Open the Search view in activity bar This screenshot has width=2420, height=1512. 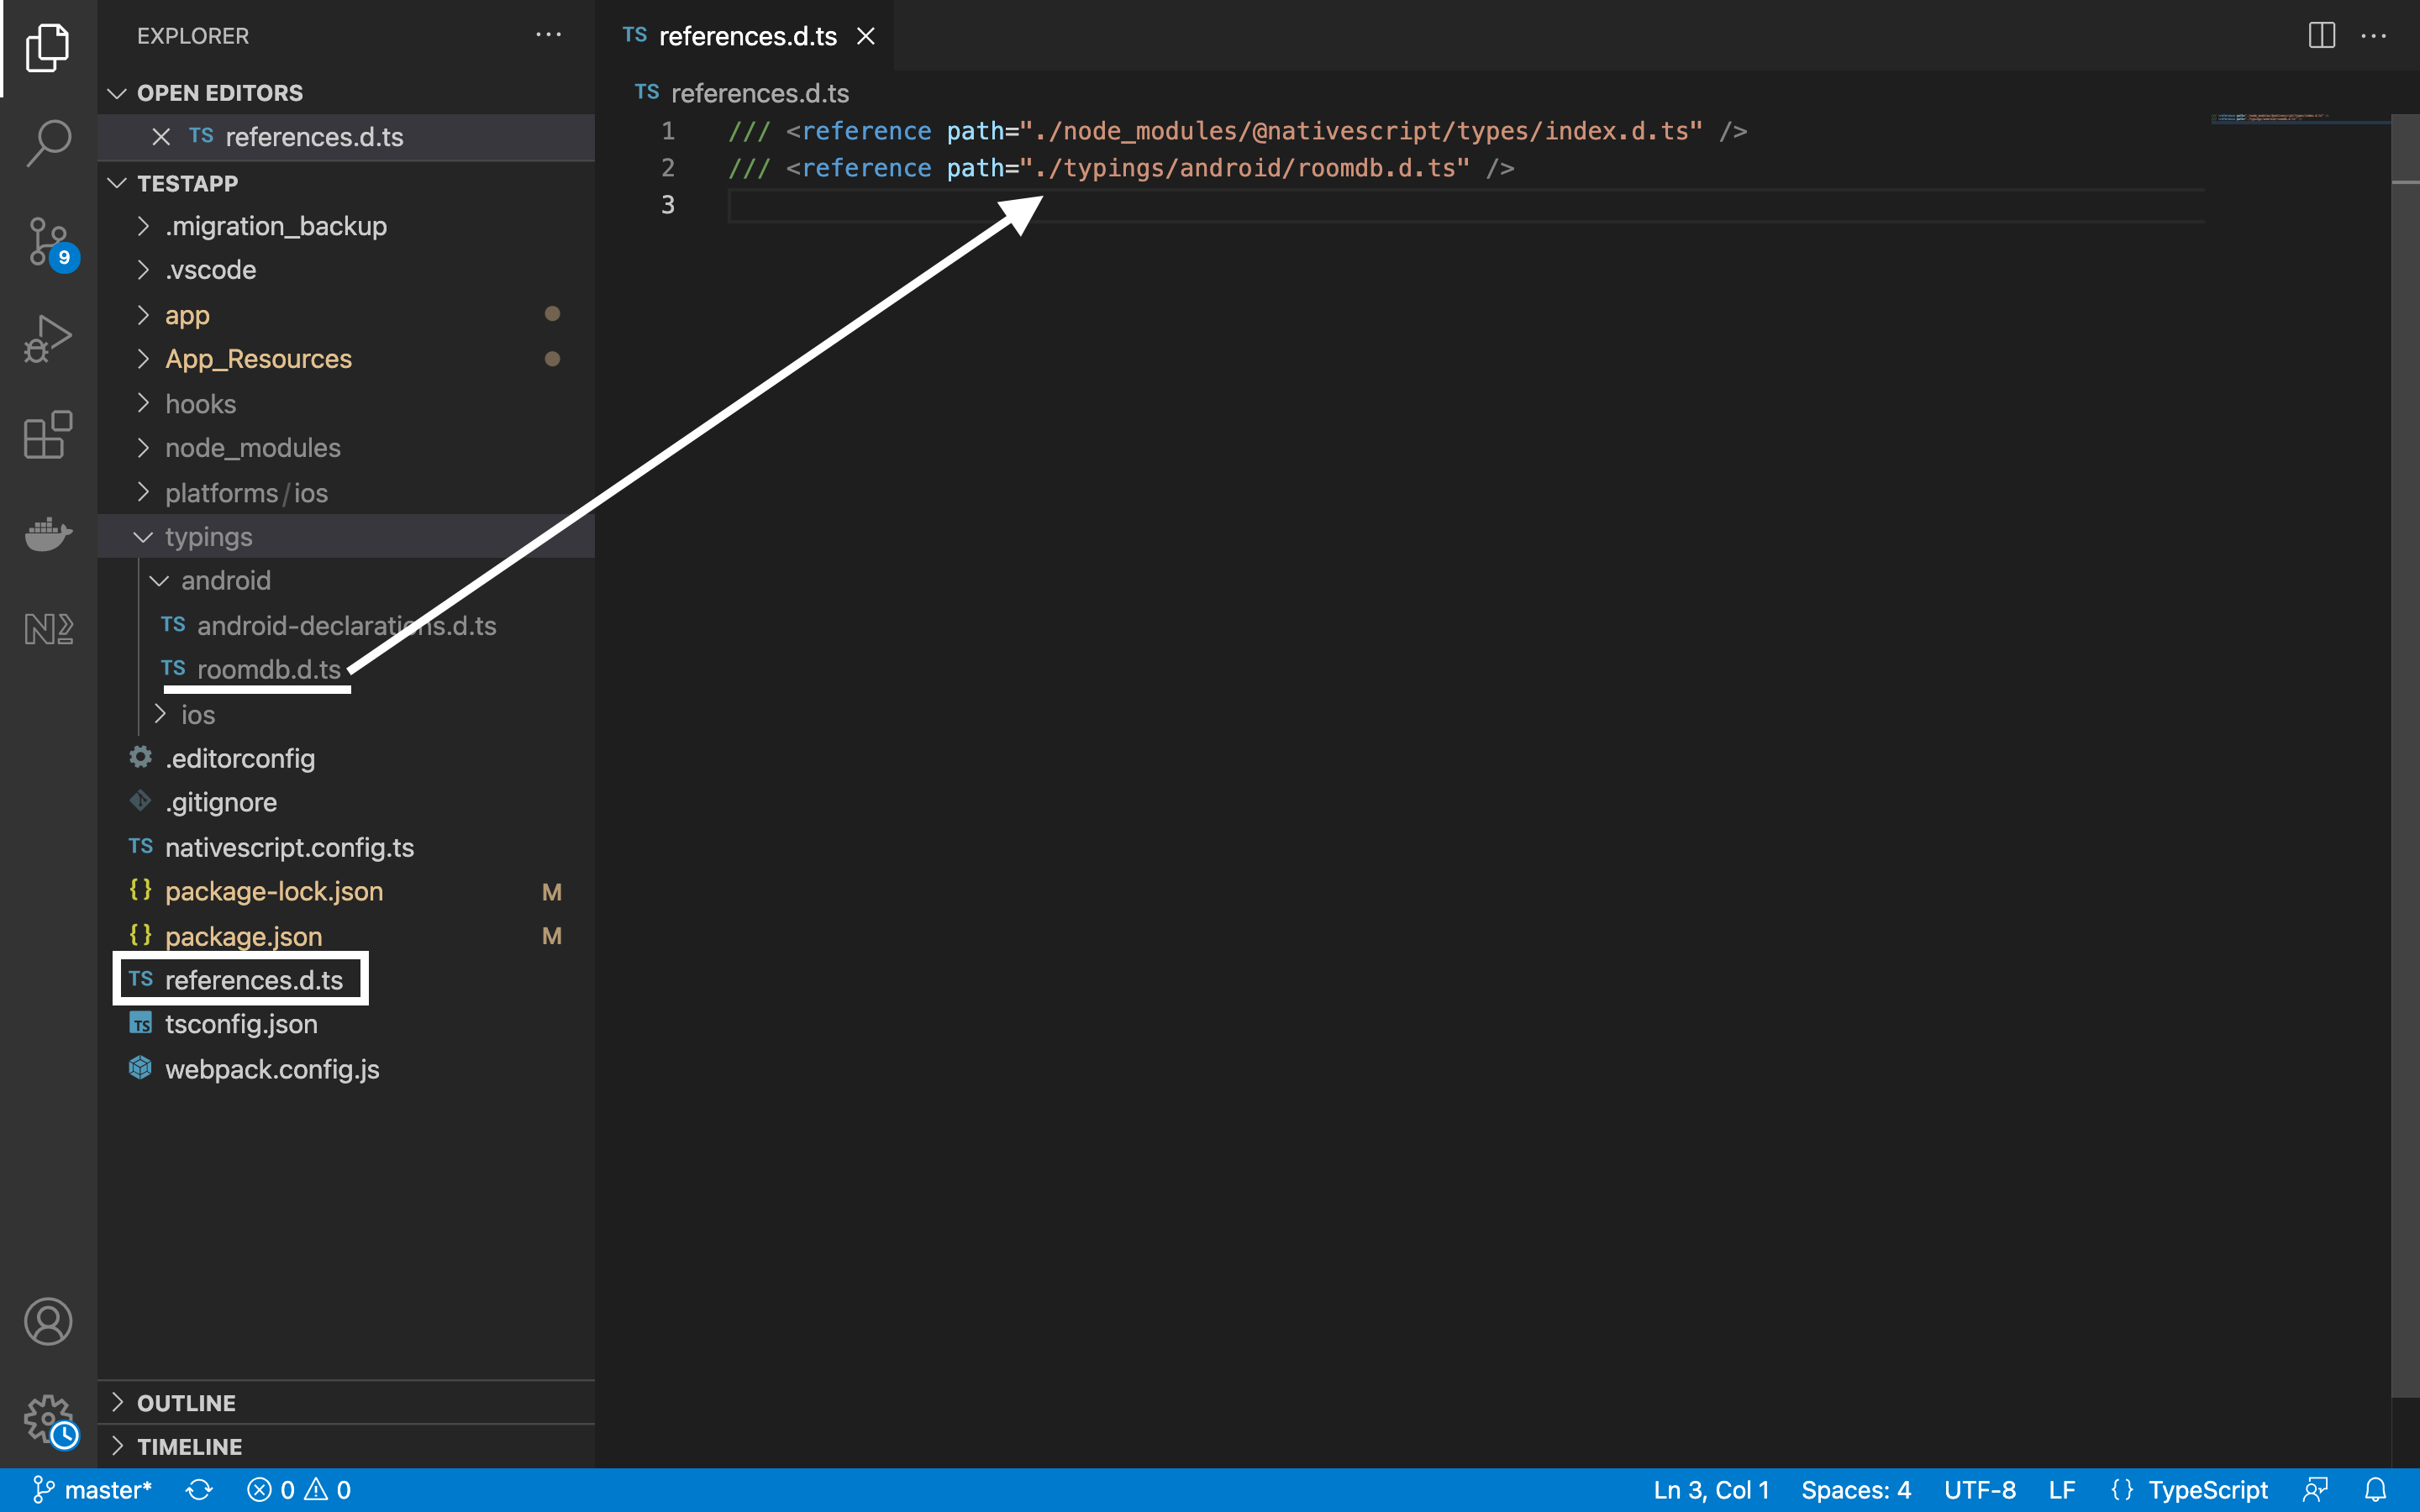[48, 143]
